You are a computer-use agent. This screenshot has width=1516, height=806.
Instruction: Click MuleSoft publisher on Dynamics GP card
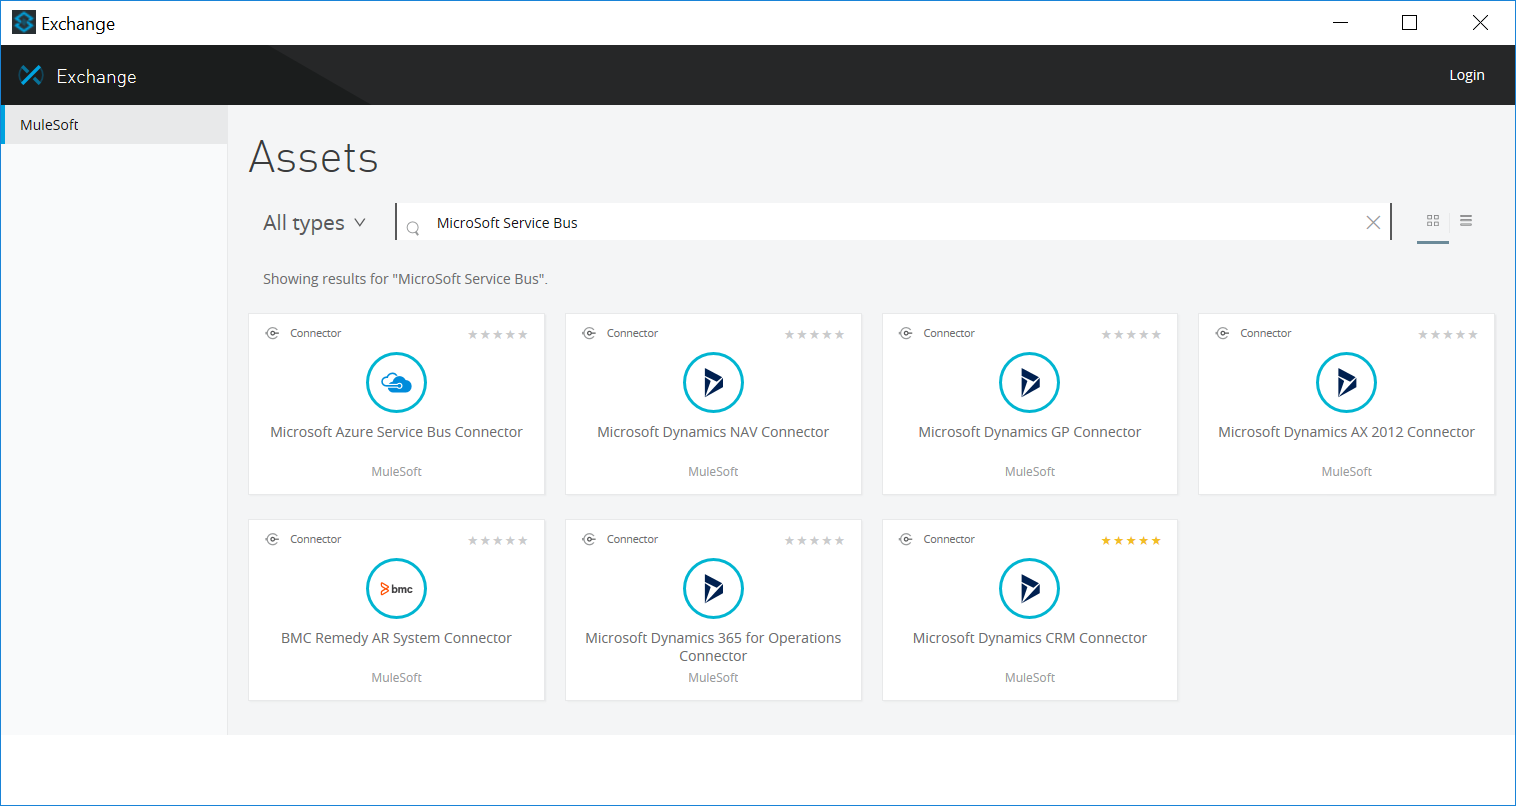click(x=1030, y=472)
